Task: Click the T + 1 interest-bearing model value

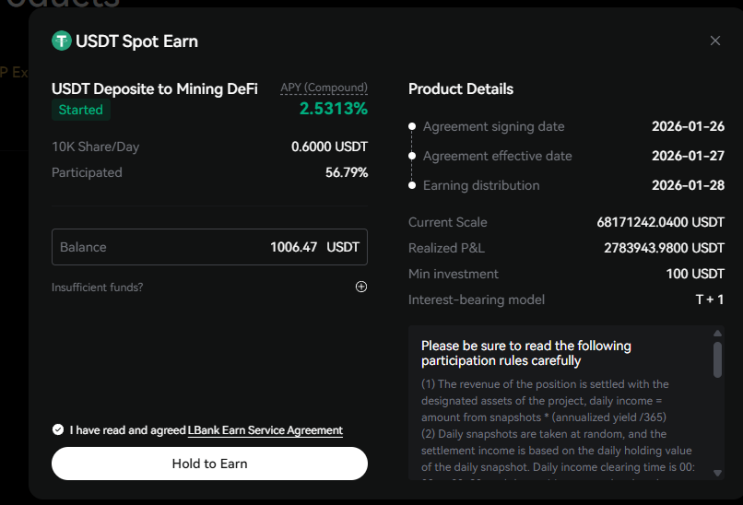Action: [x=709, y=299]
